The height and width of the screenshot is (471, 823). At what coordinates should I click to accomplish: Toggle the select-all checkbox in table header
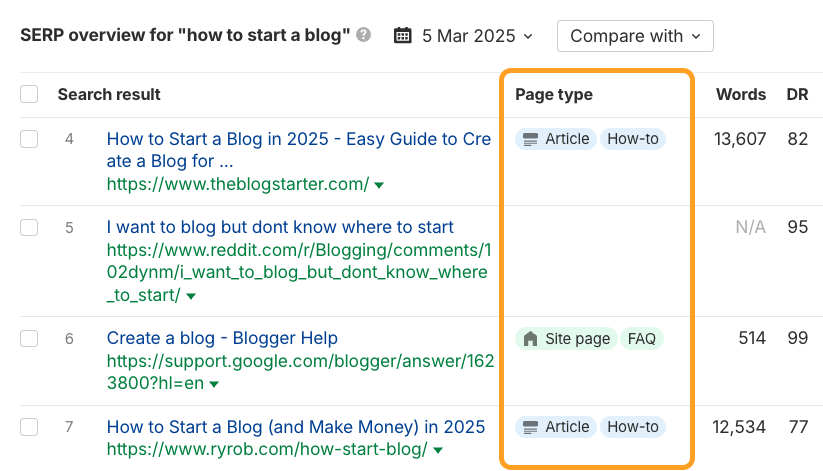(29, 95)
